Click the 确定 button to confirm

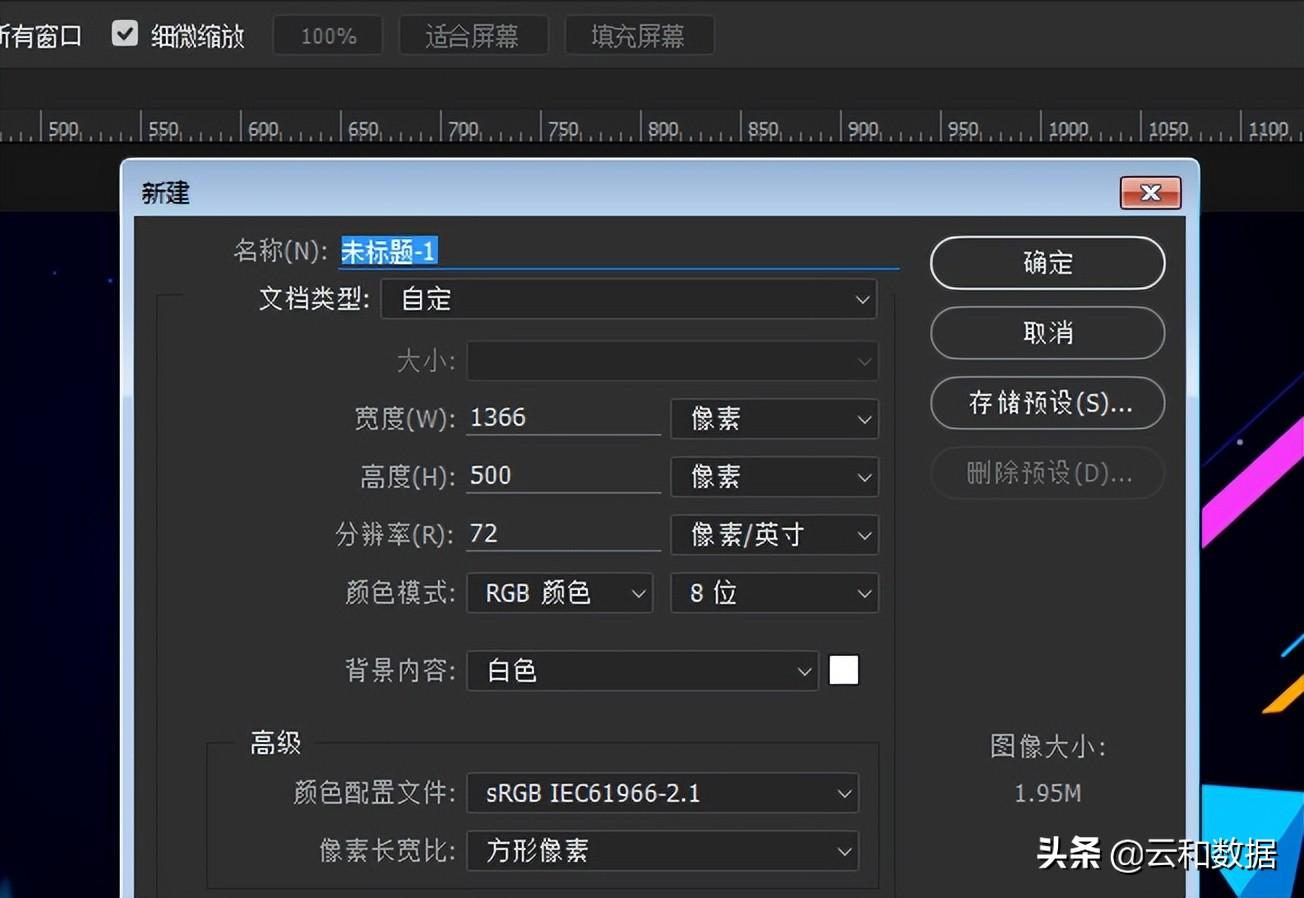[1046, 263]
